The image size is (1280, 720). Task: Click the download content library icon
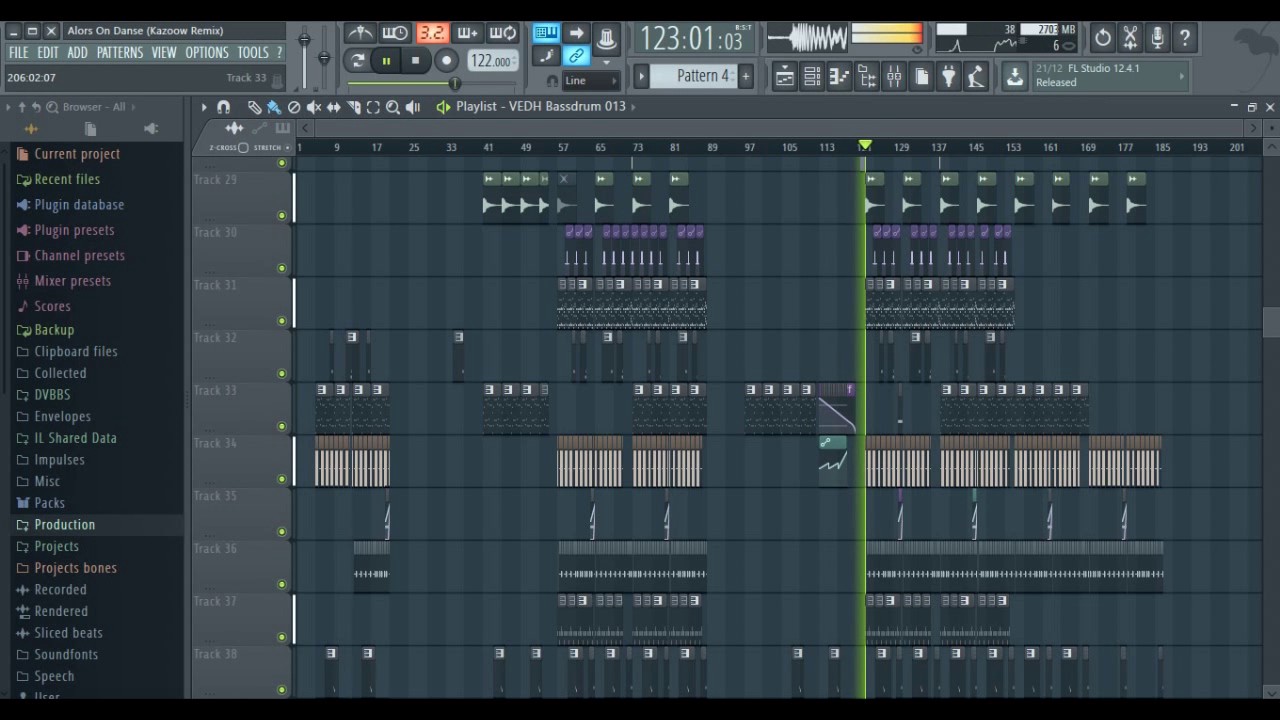click(x=1014, y=76)
